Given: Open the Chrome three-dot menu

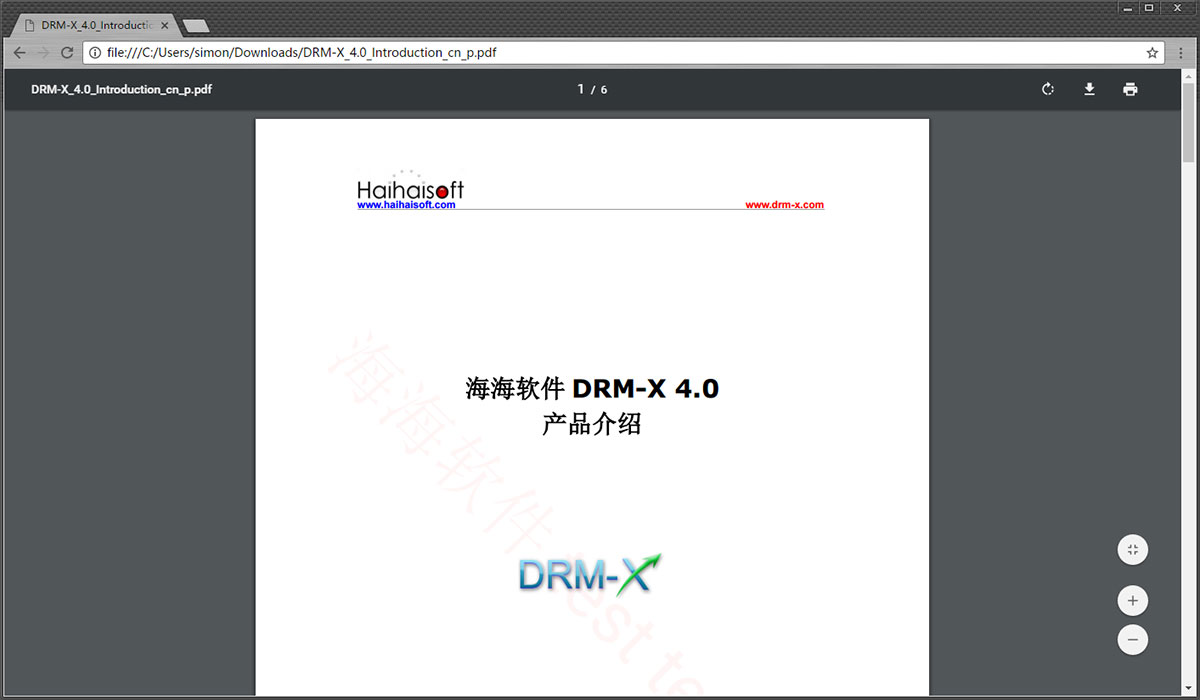Looking at the screenshot, I should [1181, 53].
